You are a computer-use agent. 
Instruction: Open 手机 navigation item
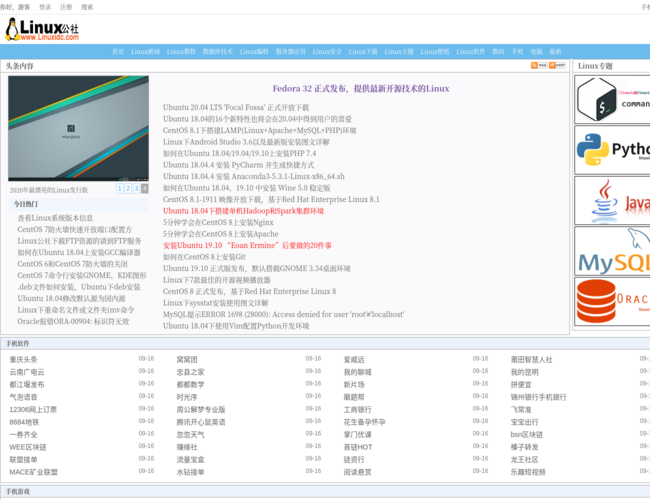(517, 52)
